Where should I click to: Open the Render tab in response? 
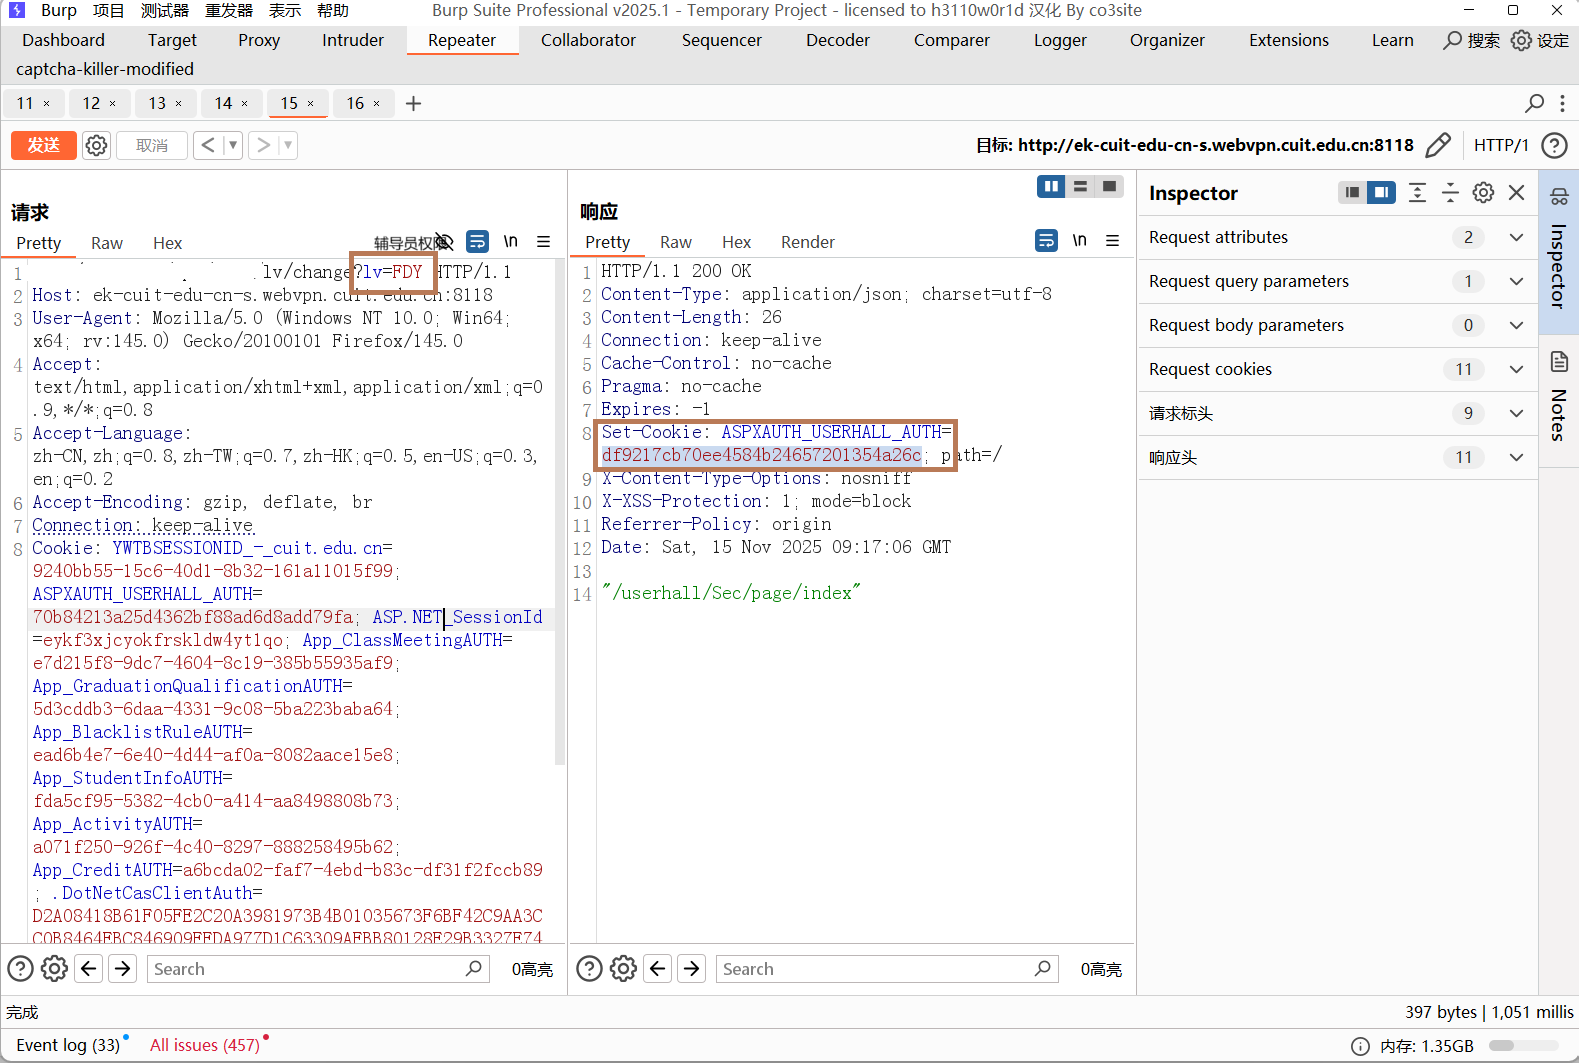coord(807,242)
